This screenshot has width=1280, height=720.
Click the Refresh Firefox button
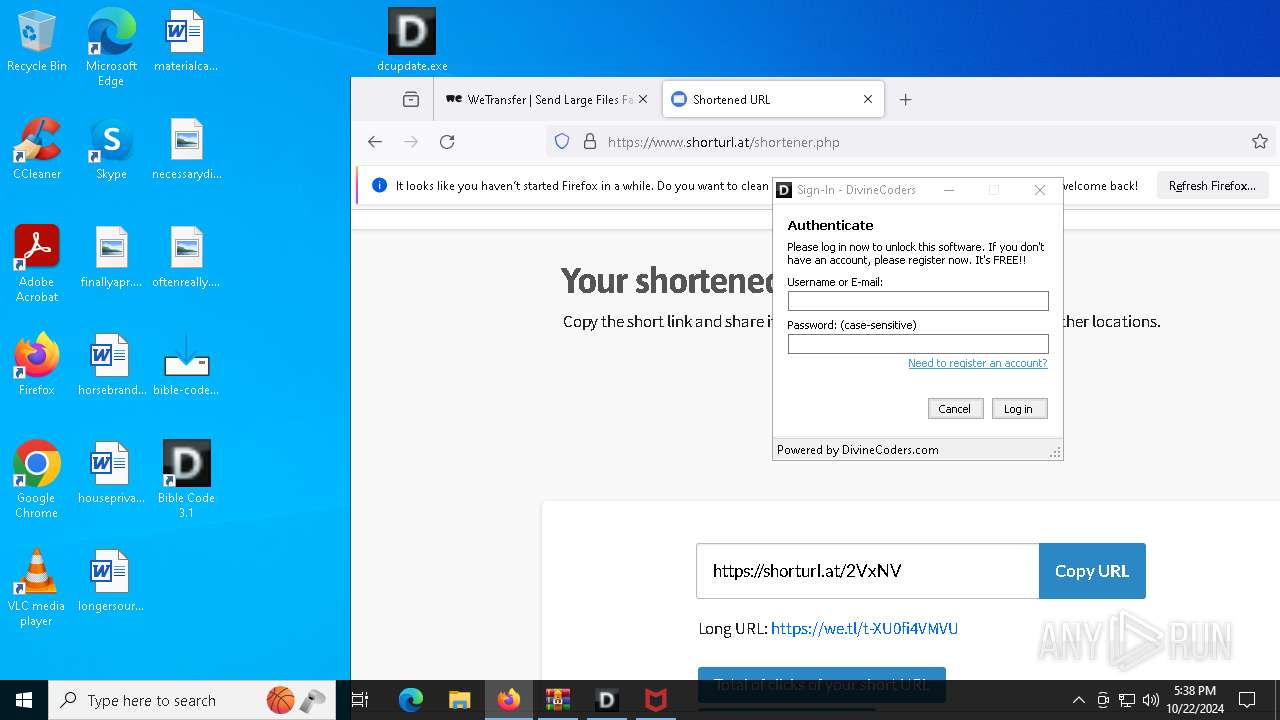(x=1212, y=186)
